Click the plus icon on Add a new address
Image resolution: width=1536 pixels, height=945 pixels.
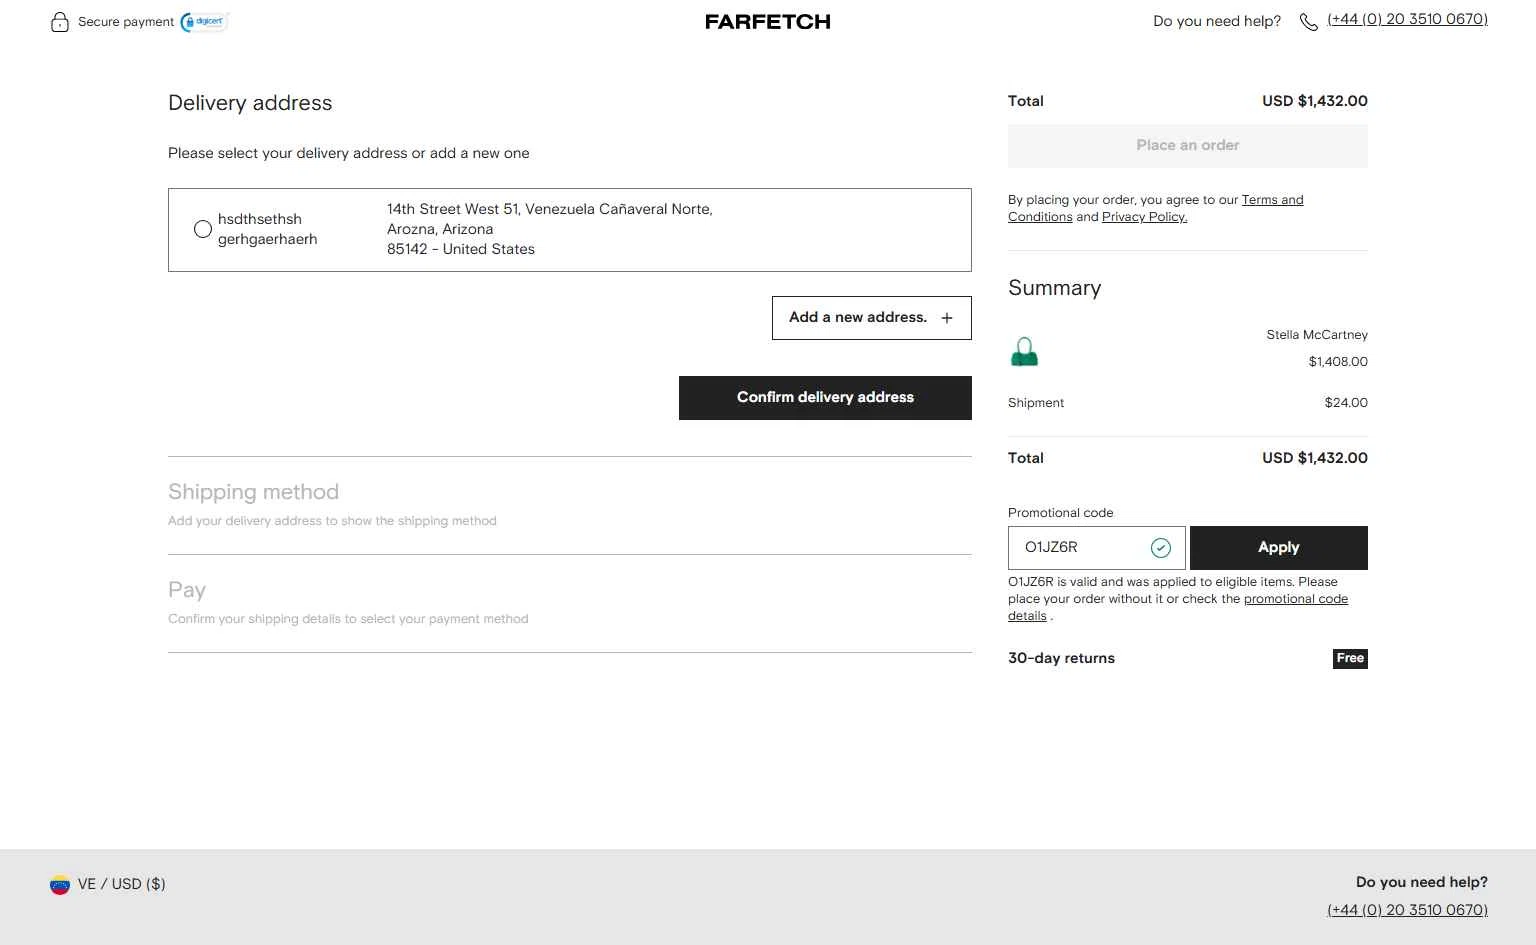pyautogui.click(x=947, y=318)
